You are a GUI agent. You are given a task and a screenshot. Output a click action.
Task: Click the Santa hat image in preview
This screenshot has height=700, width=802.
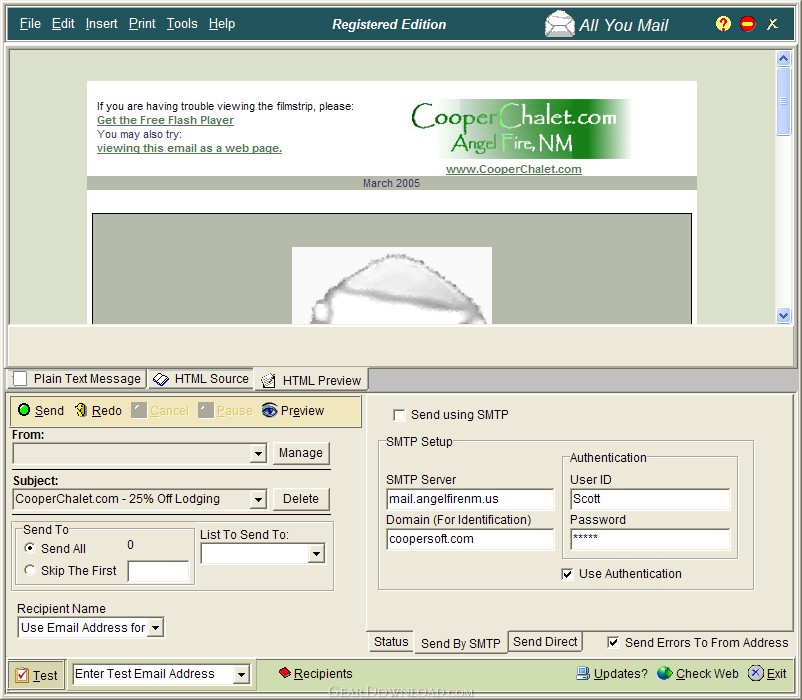click(x=392, y=285)
